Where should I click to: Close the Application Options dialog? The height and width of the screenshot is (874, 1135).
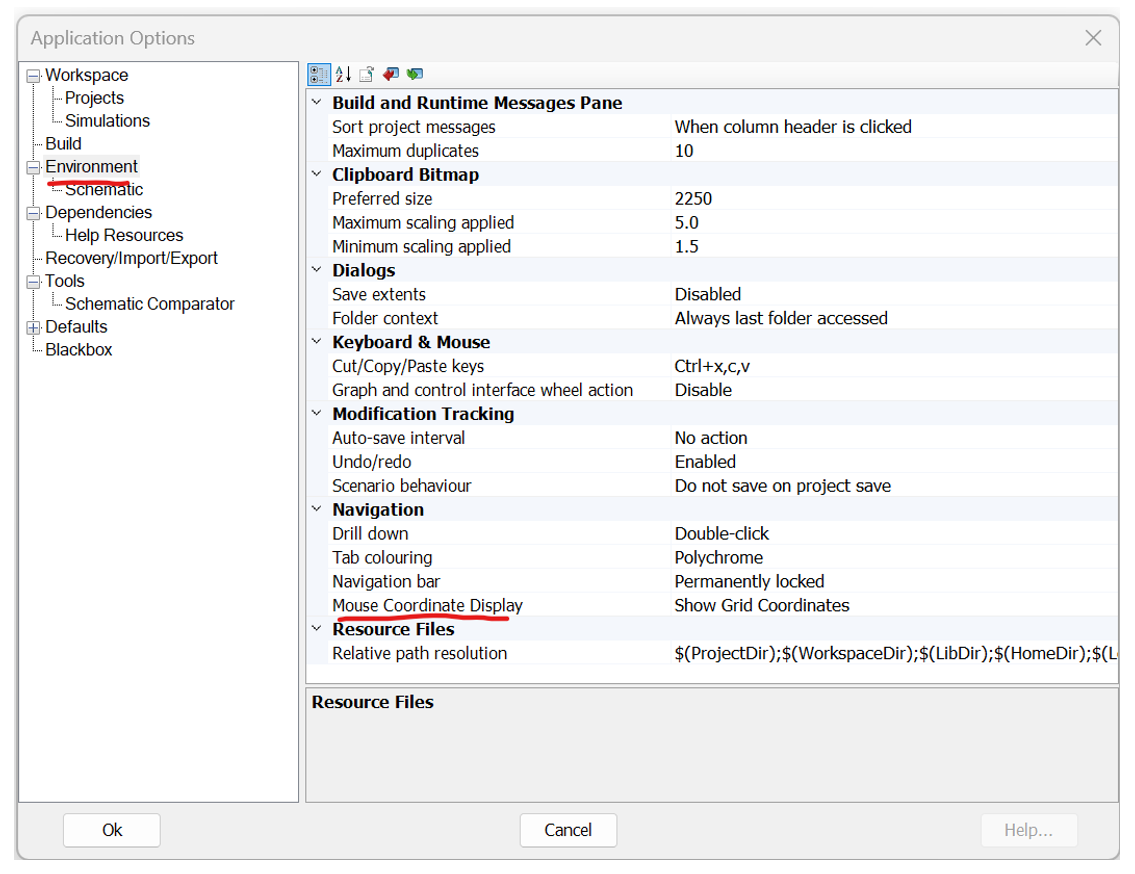tap(1093, 38)
